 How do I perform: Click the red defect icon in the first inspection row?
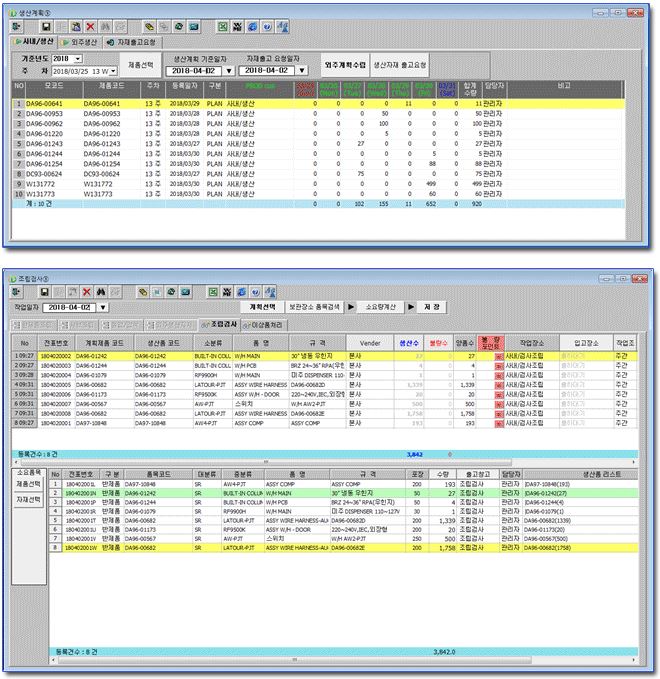[x=498, y=355]
